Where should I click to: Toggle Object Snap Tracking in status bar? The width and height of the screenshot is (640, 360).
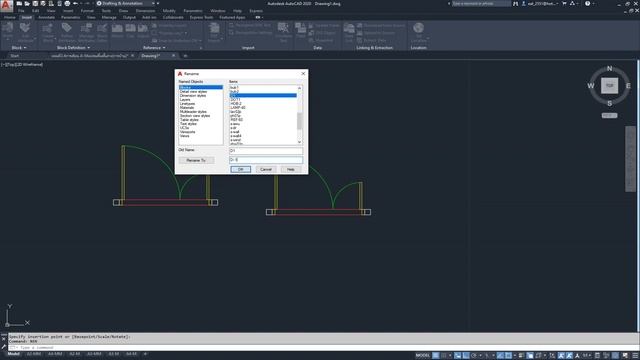point(500,356)
